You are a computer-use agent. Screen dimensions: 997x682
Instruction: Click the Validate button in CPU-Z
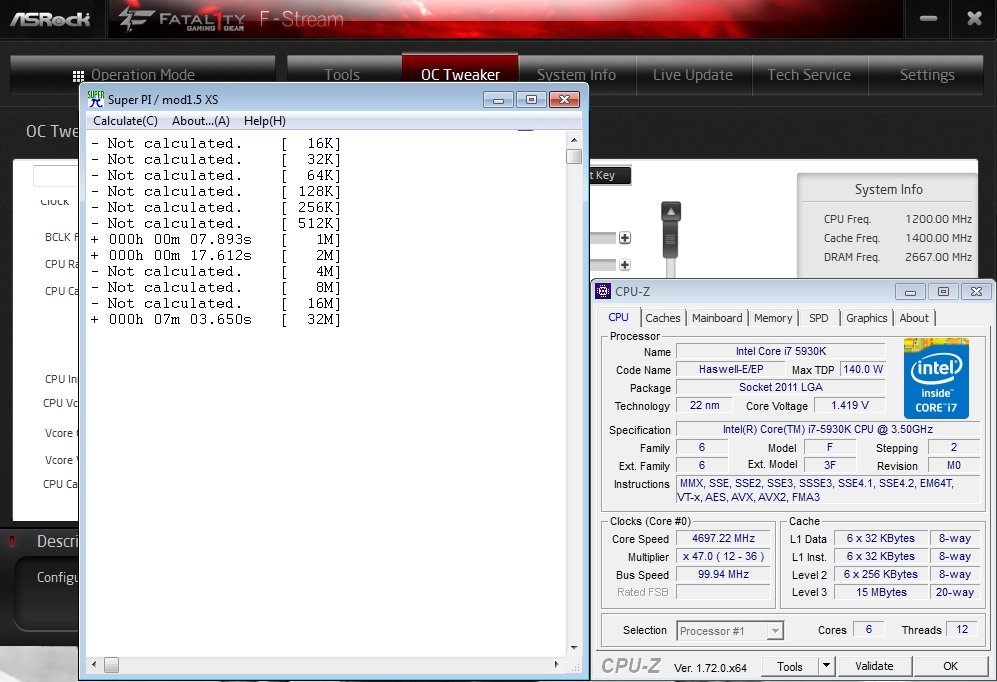[x=874, y=666]
